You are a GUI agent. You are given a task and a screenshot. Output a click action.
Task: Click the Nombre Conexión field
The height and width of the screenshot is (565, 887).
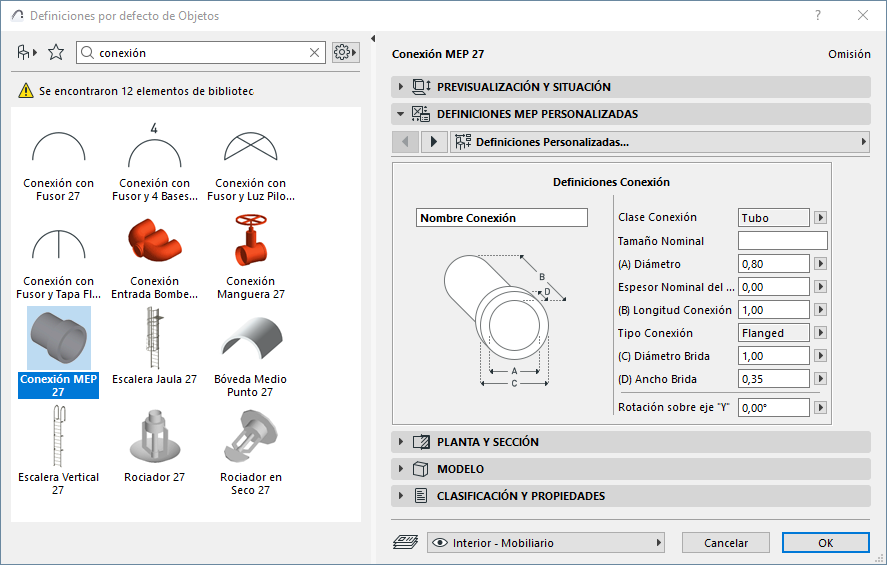point(502,218)
